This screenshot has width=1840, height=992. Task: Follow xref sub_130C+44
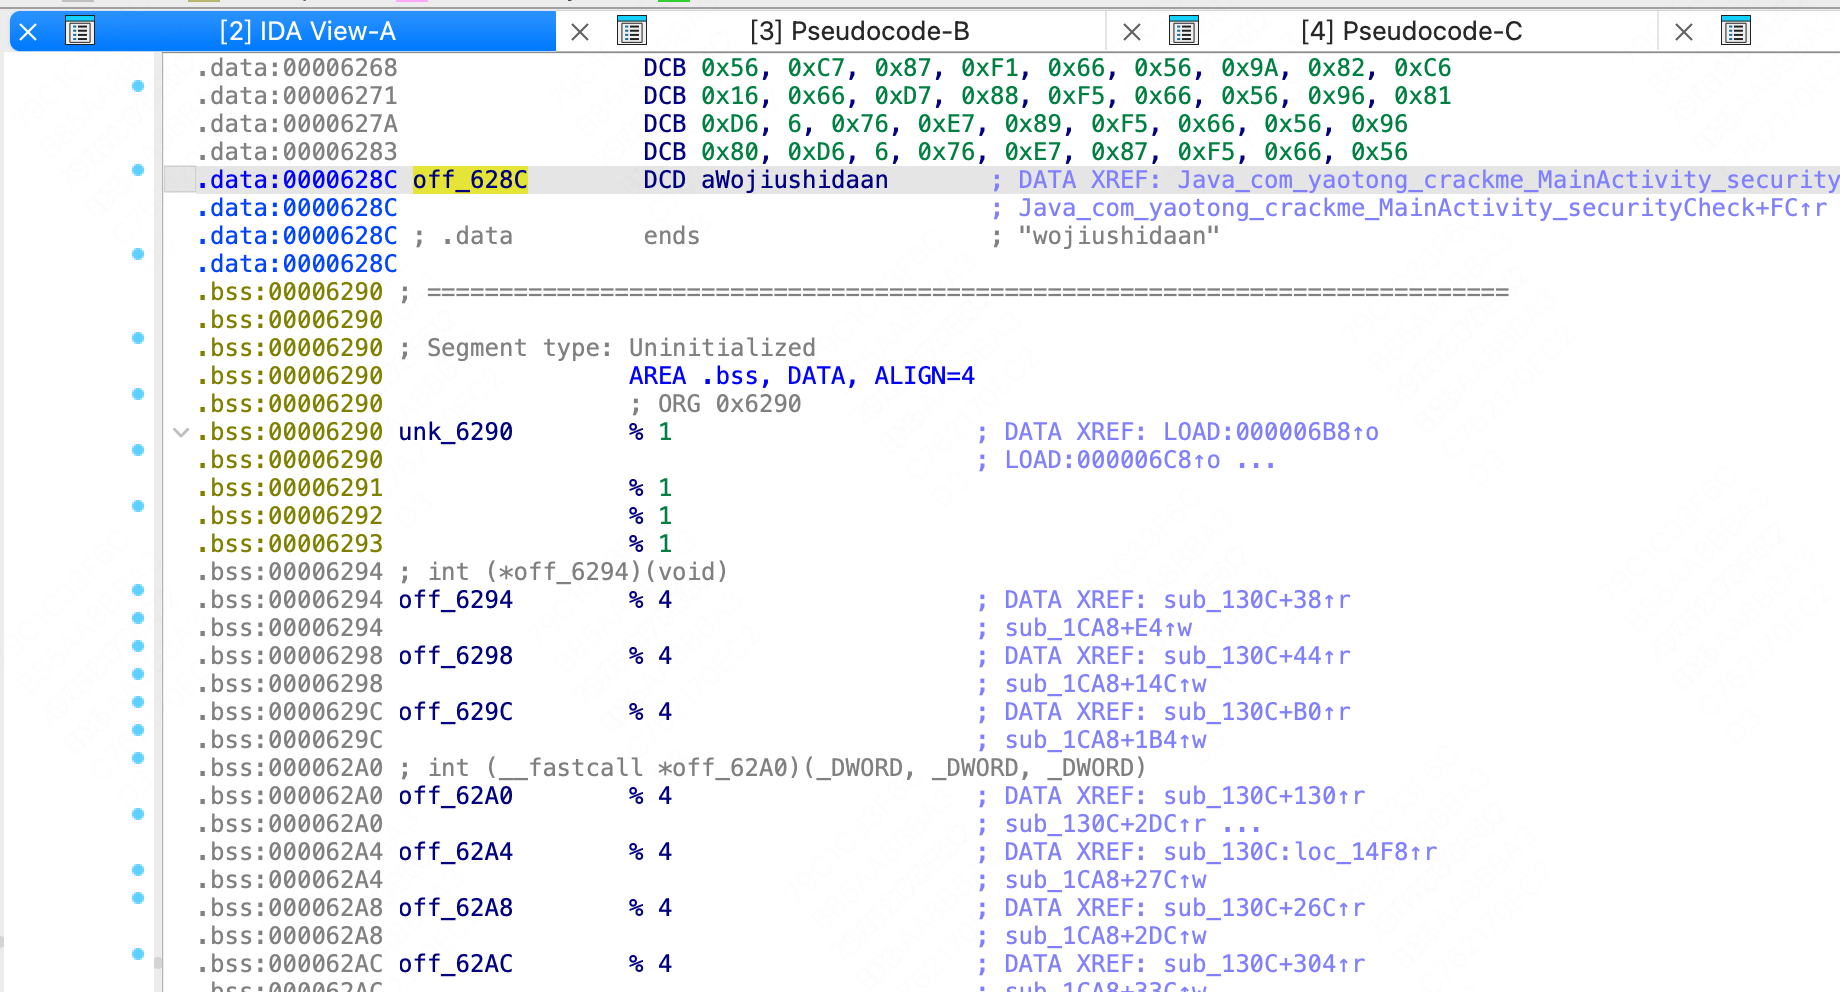1257,656
